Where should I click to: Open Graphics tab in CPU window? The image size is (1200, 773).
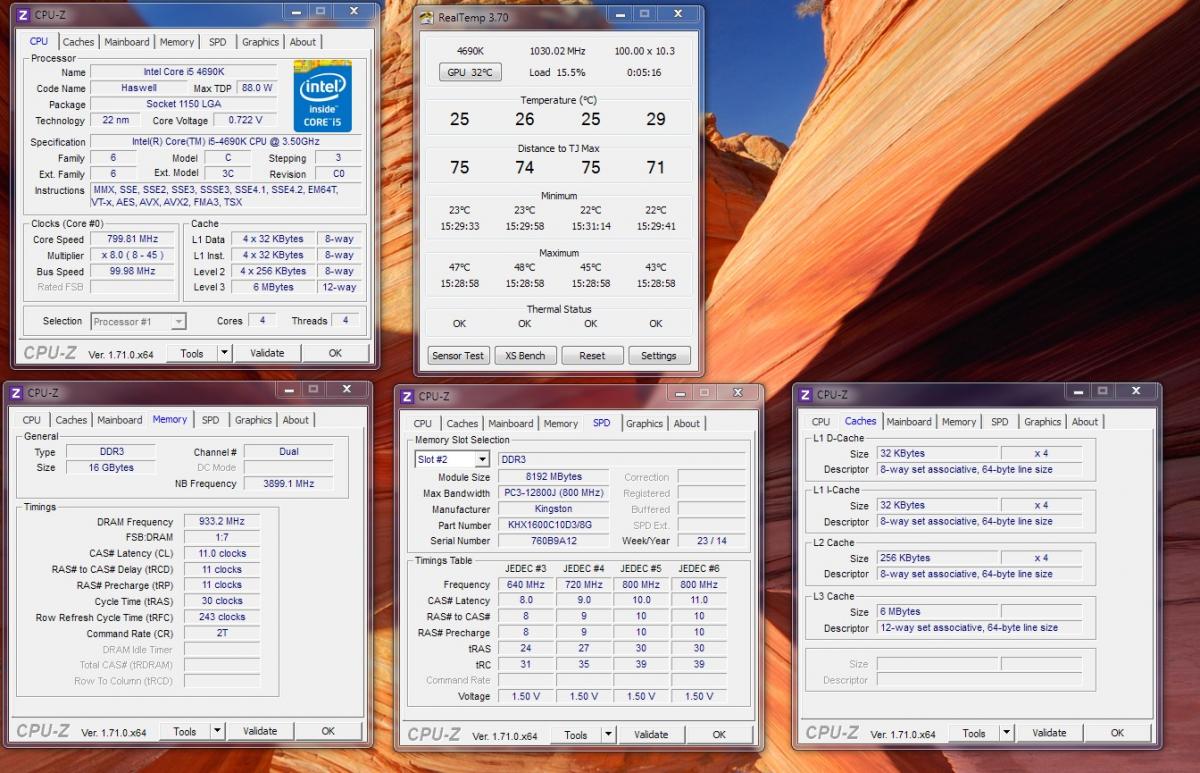[260, 42]
